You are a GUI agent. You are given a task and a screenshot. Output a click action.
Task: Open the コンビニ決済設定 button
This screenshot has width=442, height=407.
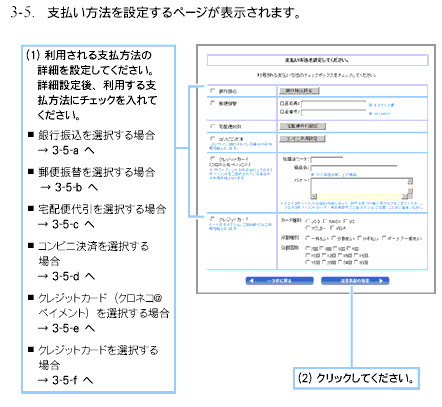[302, 138]
